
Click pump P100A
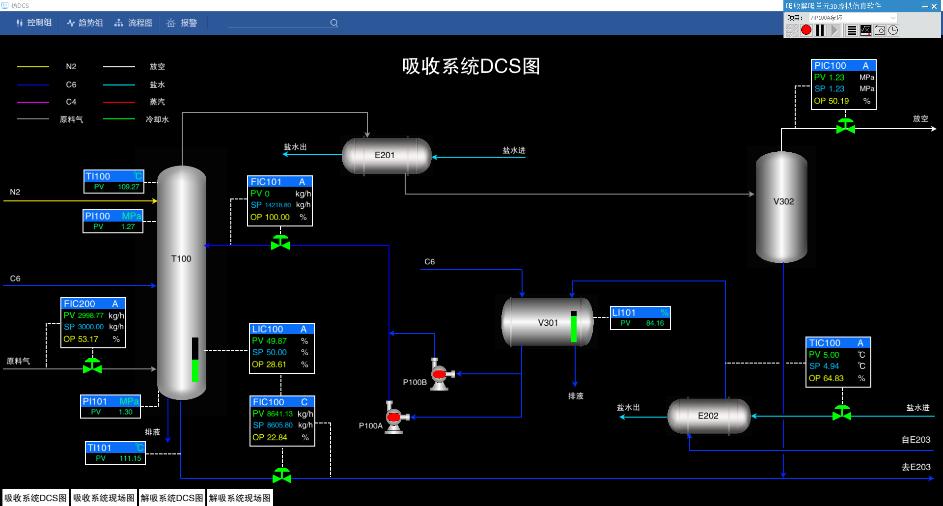coord(393,417)
